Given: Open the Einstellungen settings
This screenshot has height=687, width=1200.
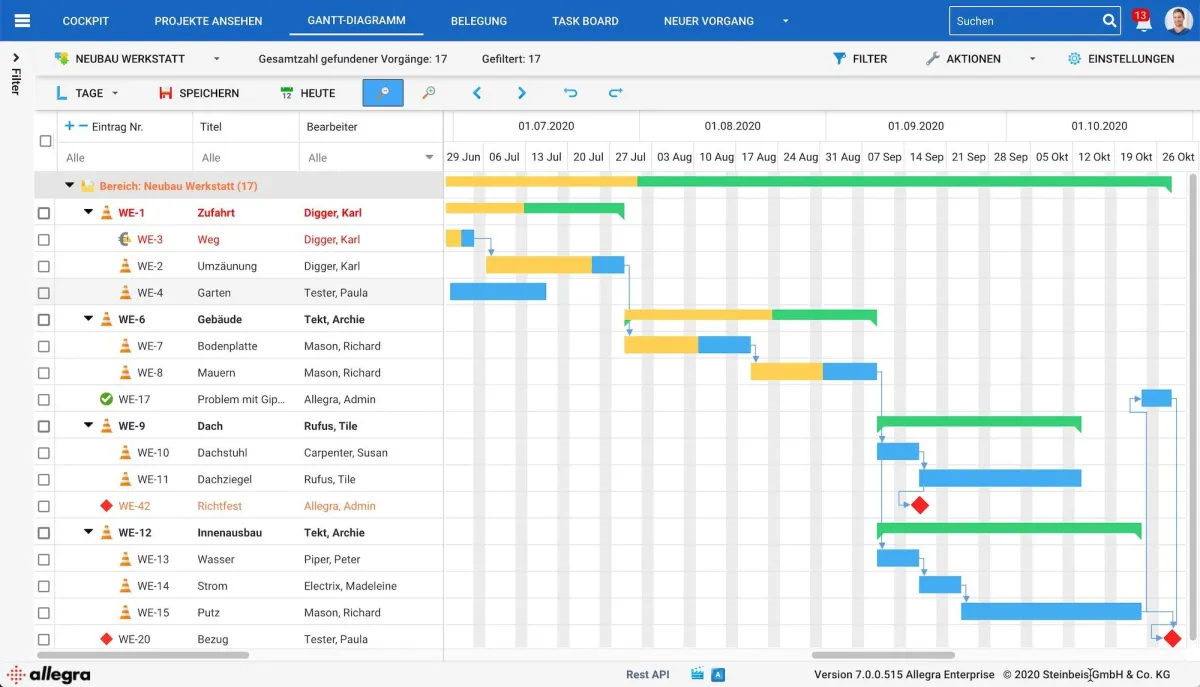Looking at the screenshot, I should coord(1120,59).
